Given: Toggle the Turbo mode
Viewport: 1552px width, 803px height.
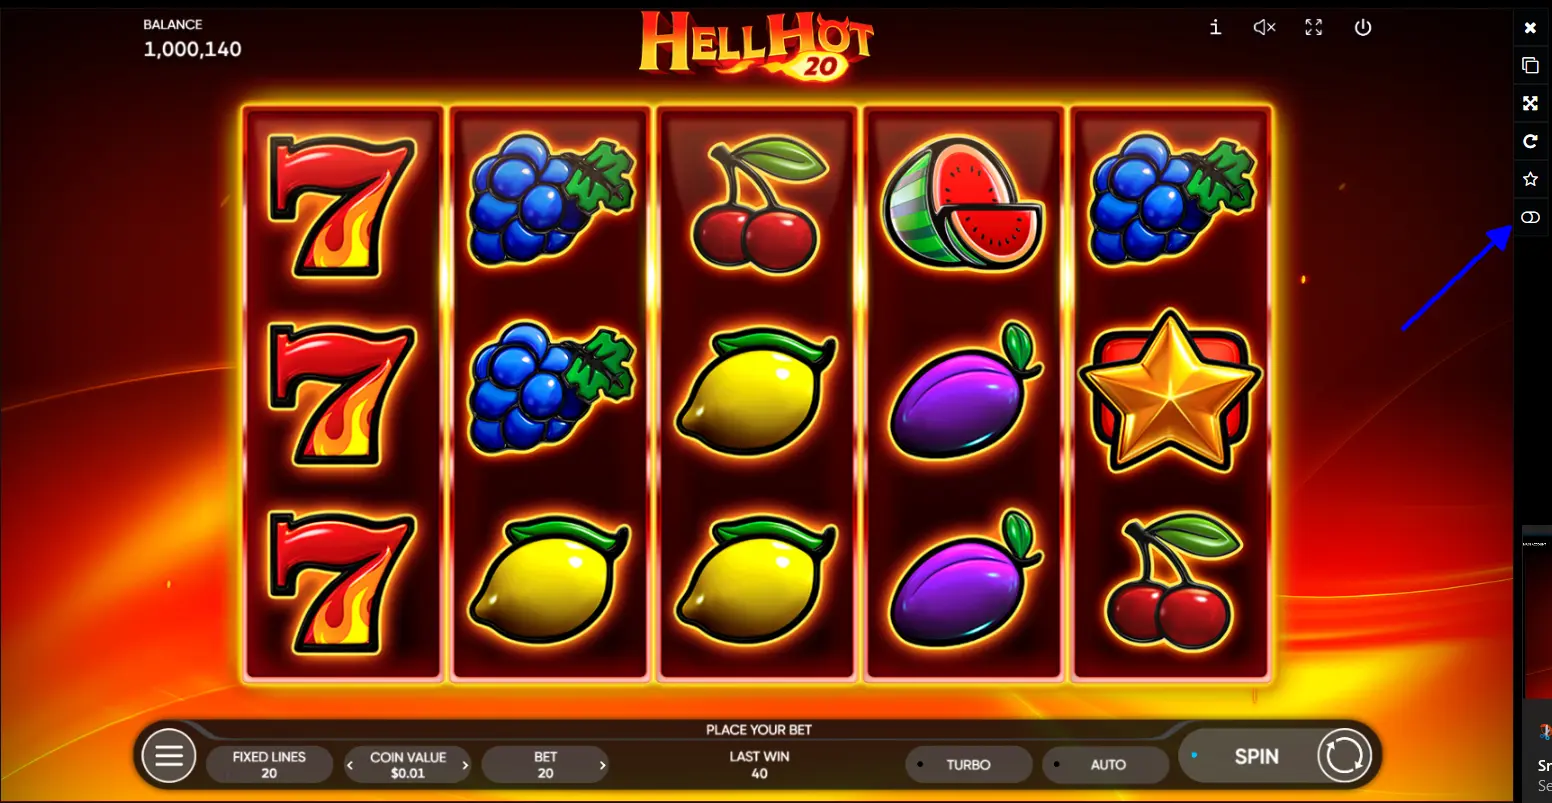Looking at the screenshot, I should 968,765.
